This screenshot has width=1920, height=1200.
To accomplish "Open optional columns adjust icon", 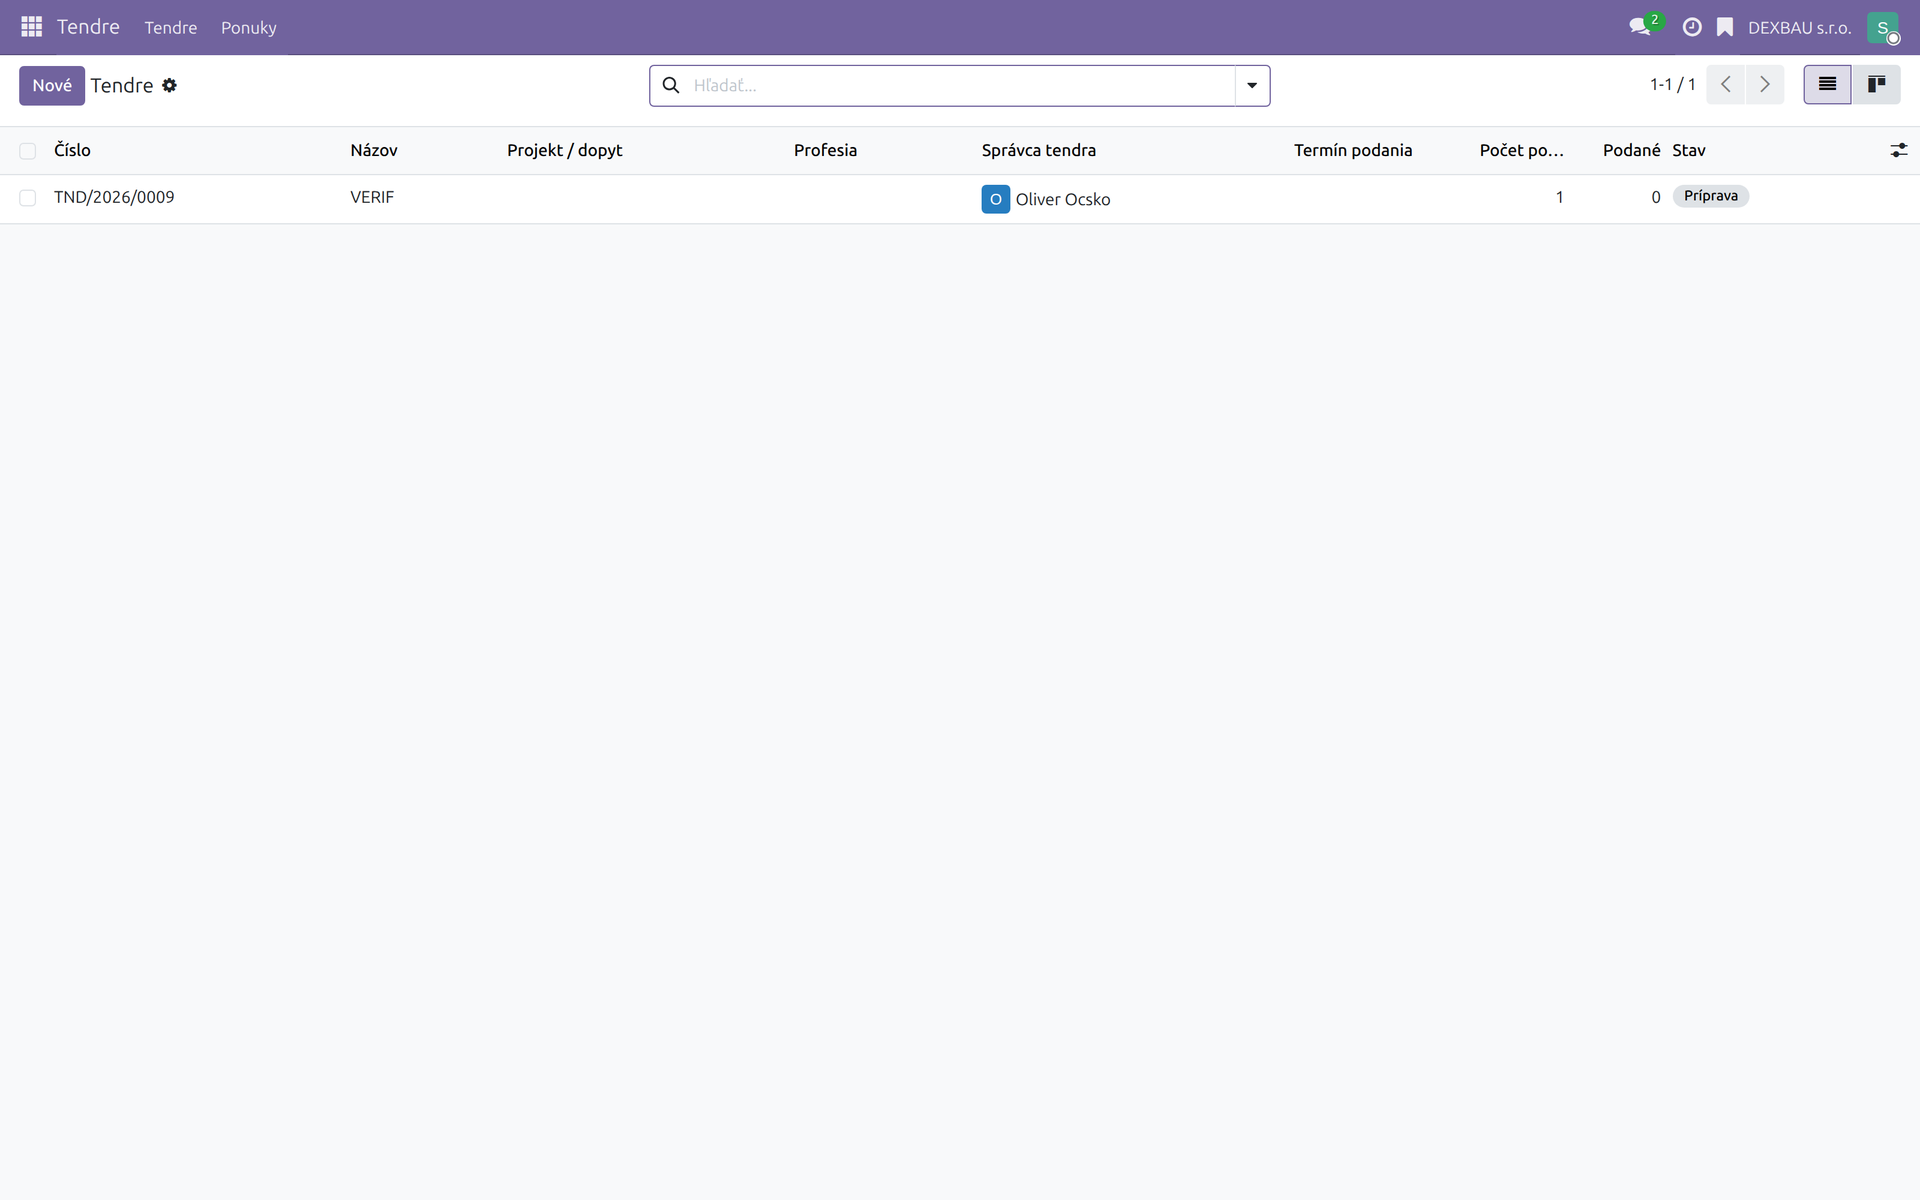I will click(1899, 150).
